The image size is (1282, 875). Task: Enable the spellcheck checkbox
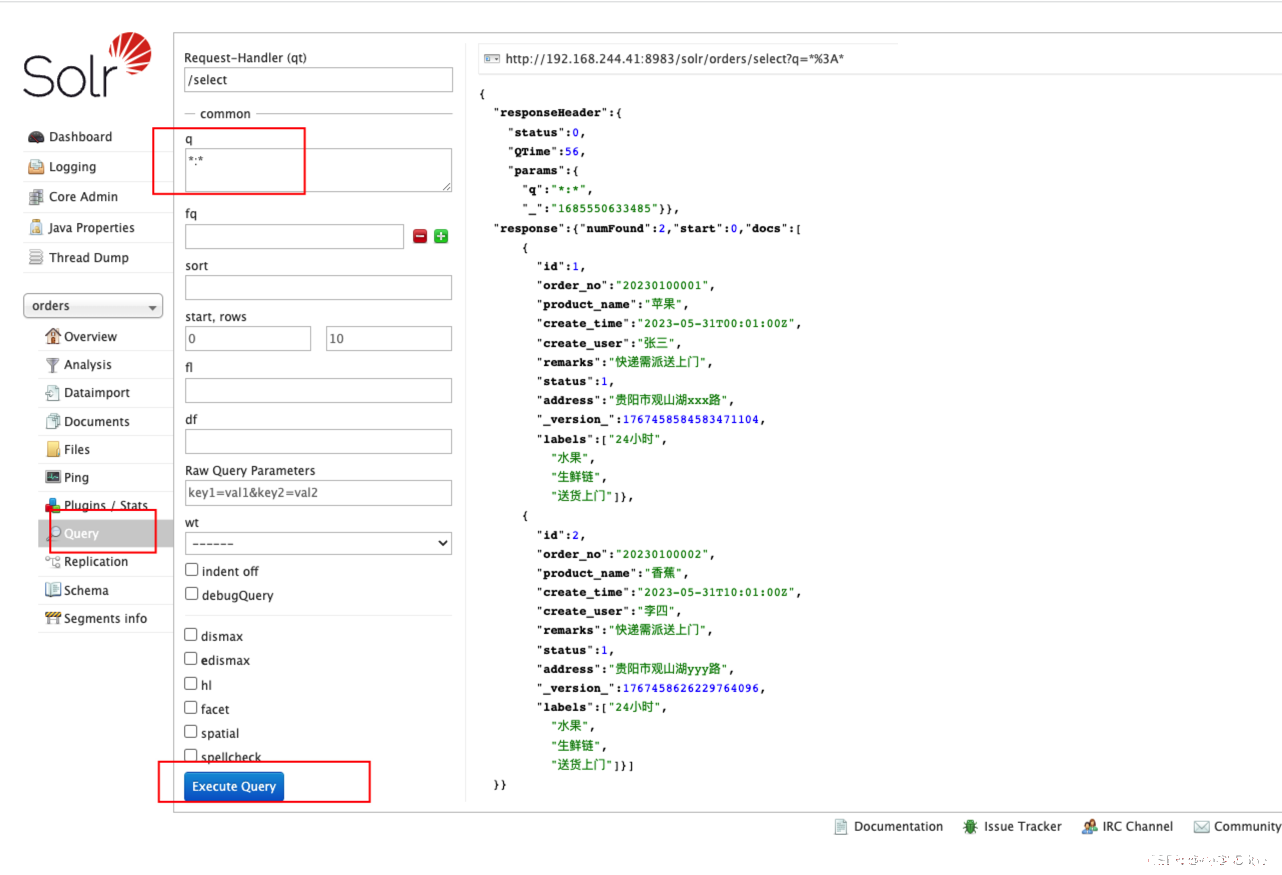pos(191,756)
